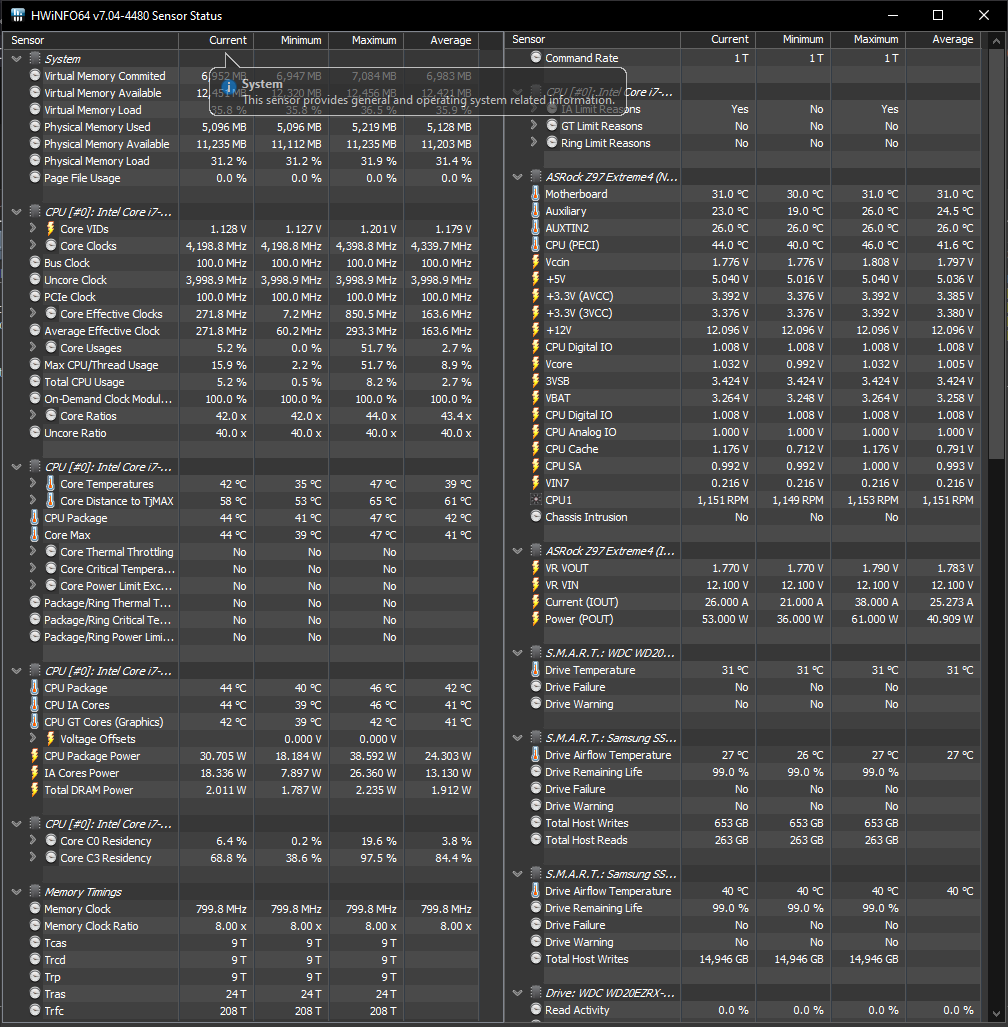Click the left panel Minimum column header

[291, 40]
